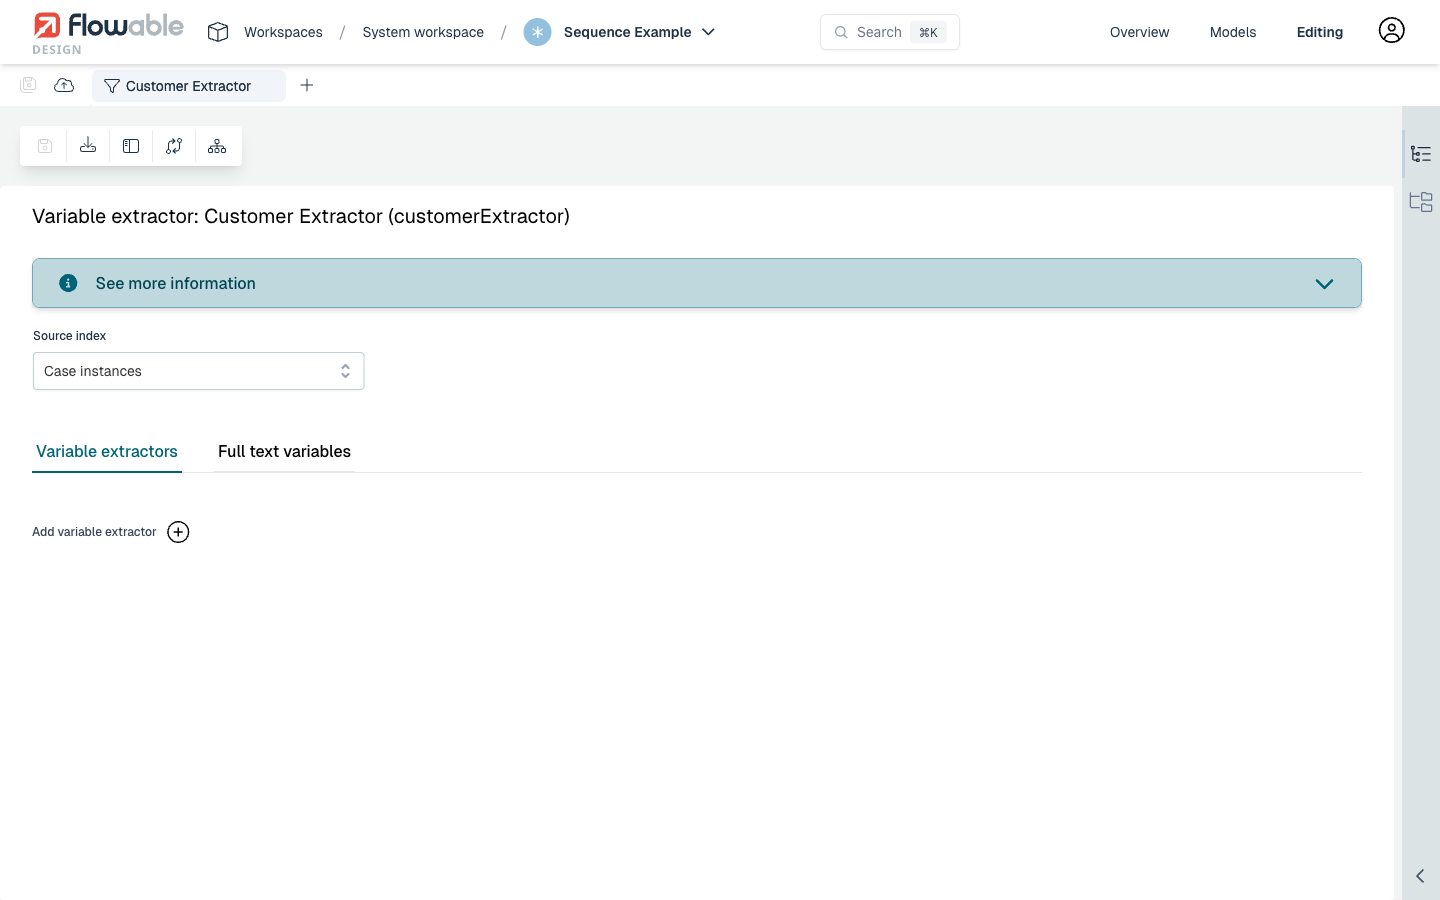Open the Source index dropdown

click(x=198, y=371)
